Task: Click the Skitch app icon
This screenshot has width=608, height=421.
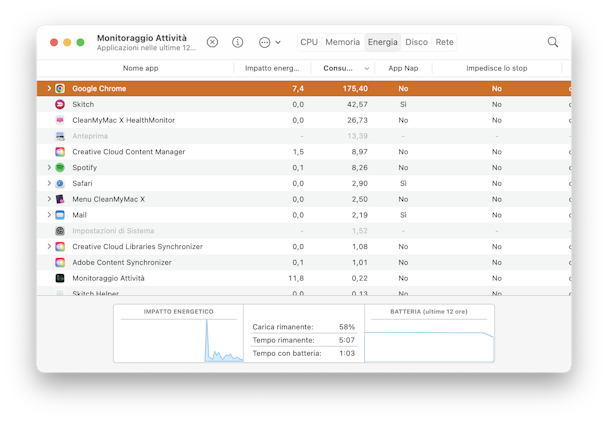Action: pos(60,104)
